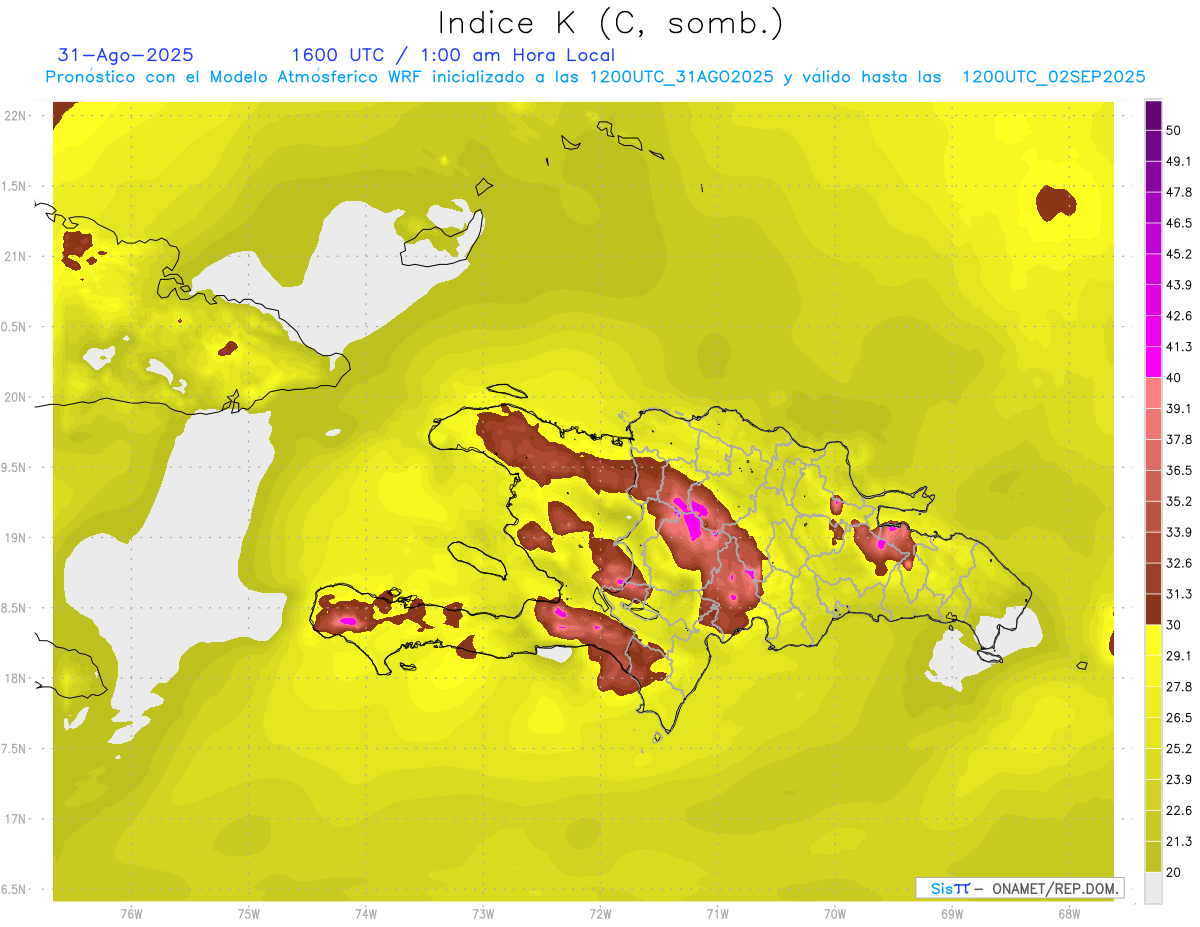Click the legend value '47.8'
Viewport: 1200px width, 927px height.
click(x=1179, y=192)
